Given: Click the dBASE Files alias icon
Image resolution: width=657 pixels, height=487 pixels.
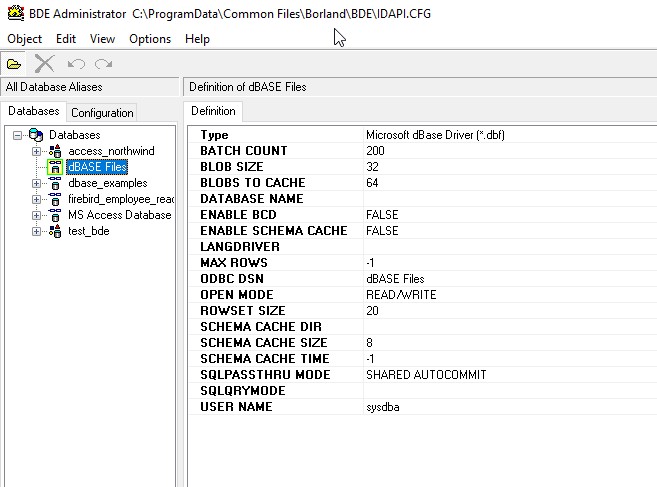Looking at the screenshot, I should click(x=54, y=167).
